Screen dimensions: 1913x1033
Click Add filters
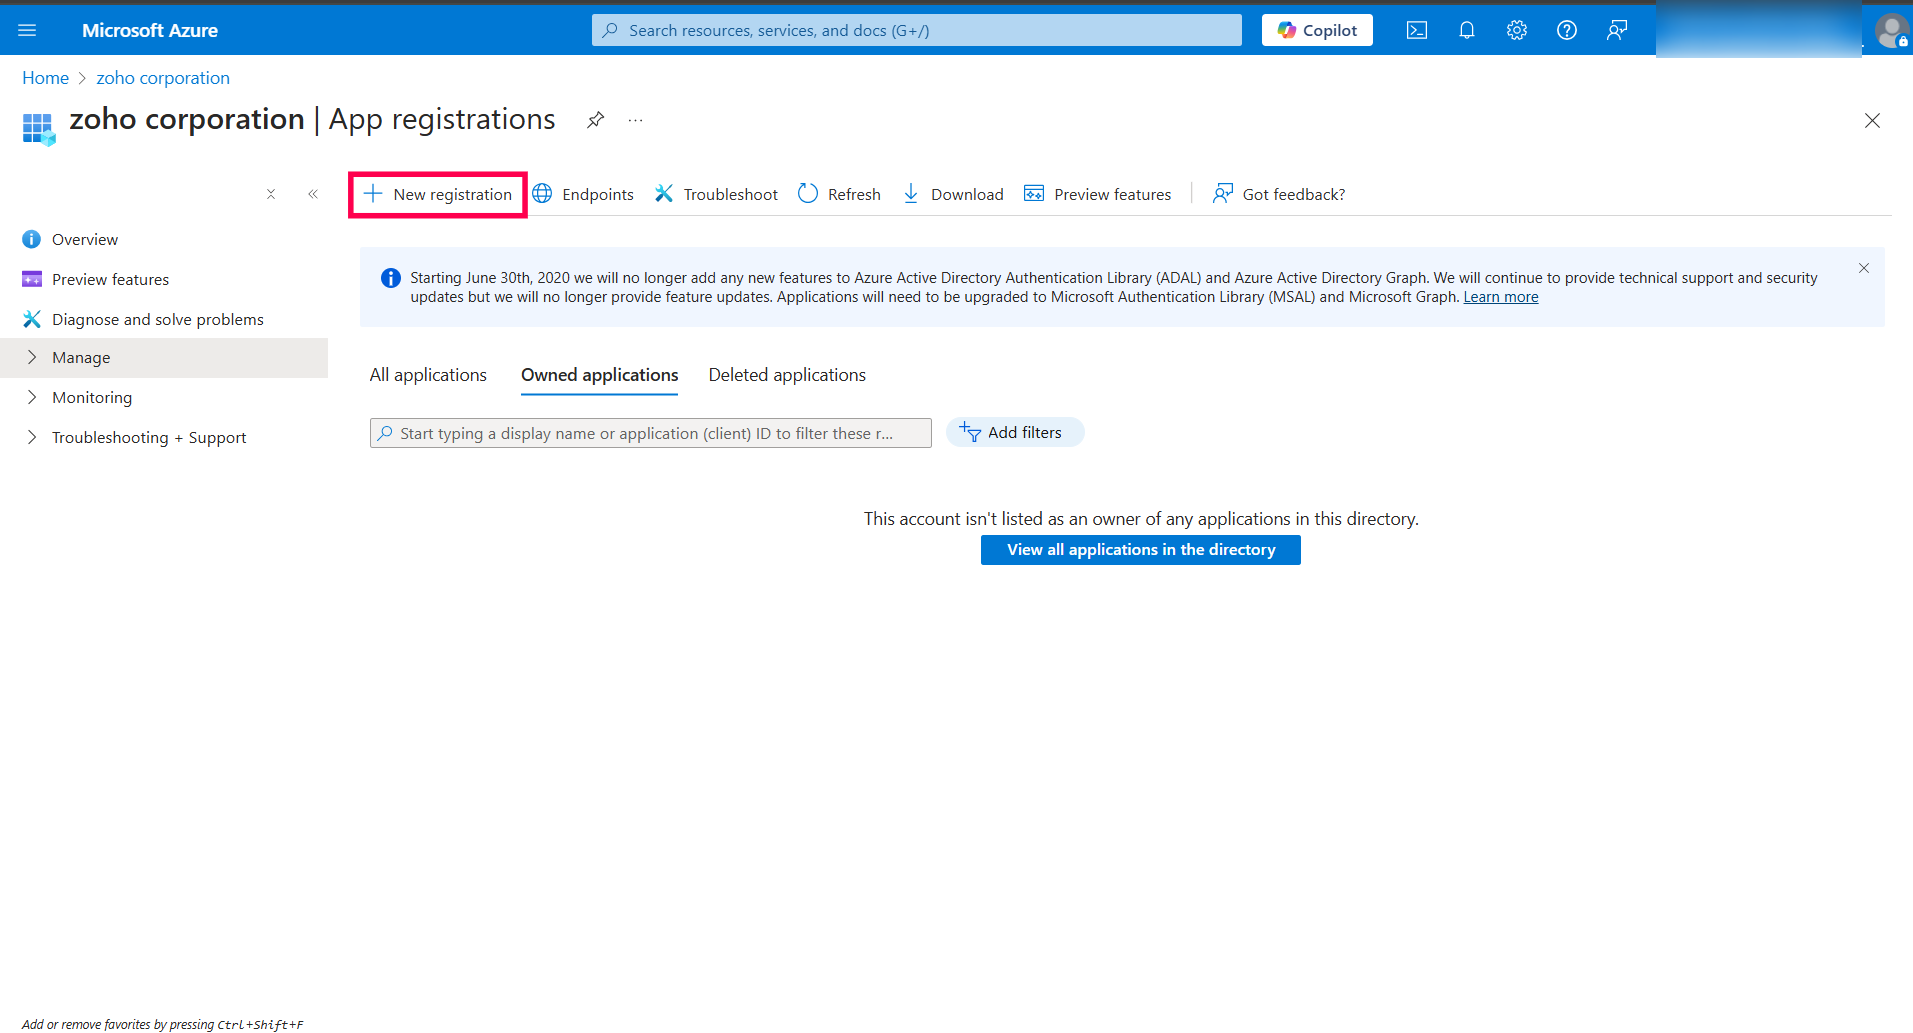click(1014, 432)
